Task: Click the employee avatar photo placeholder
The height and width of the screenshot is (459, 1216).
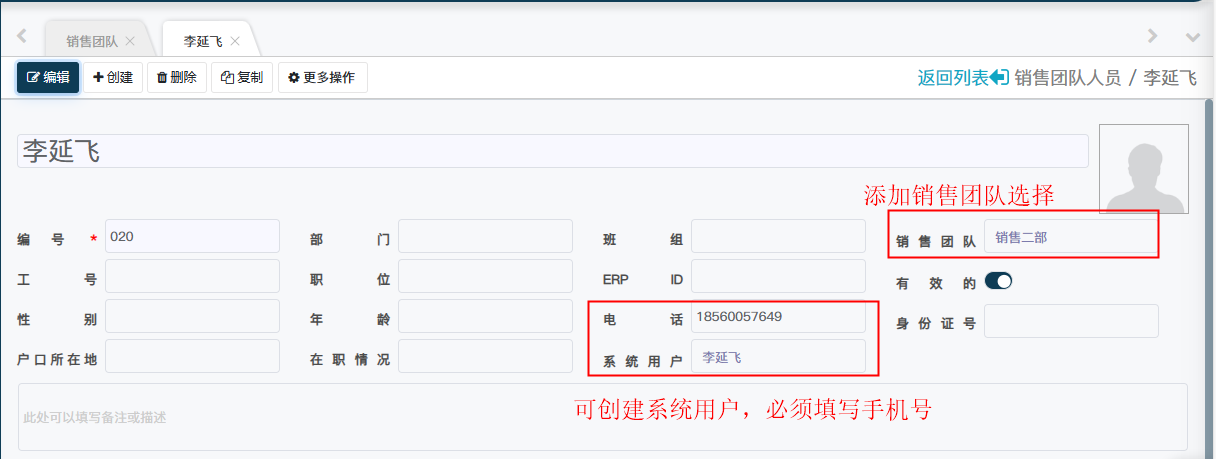Action: coord(1143,169)
